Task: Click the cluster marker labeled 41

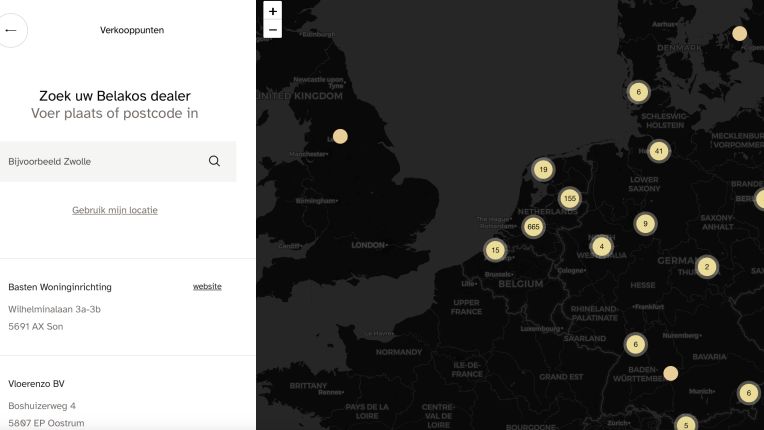Action: click(658, 151)
